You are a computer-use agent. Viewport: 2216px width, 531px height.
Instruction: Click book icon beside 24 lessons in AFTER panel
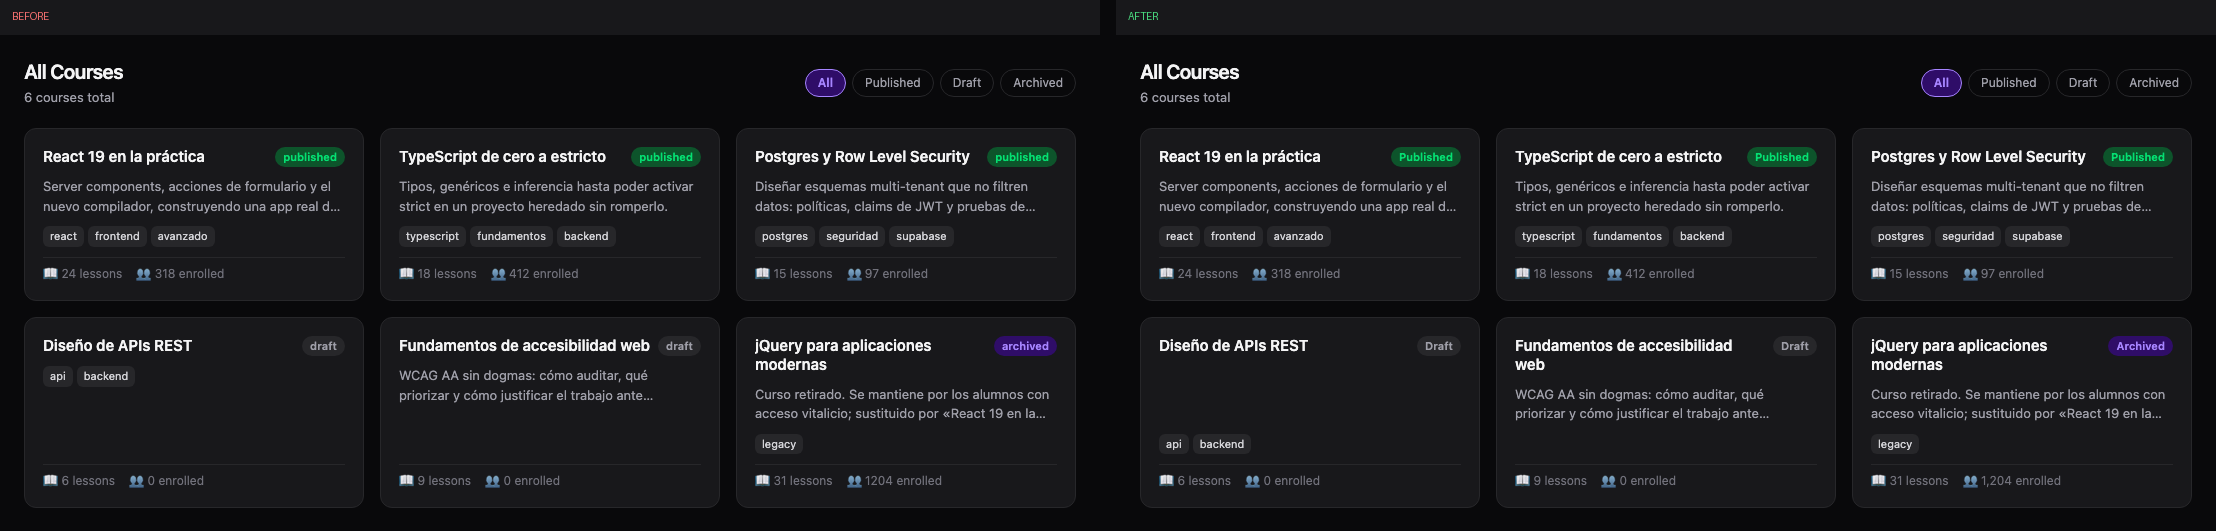click(1166, 274)
